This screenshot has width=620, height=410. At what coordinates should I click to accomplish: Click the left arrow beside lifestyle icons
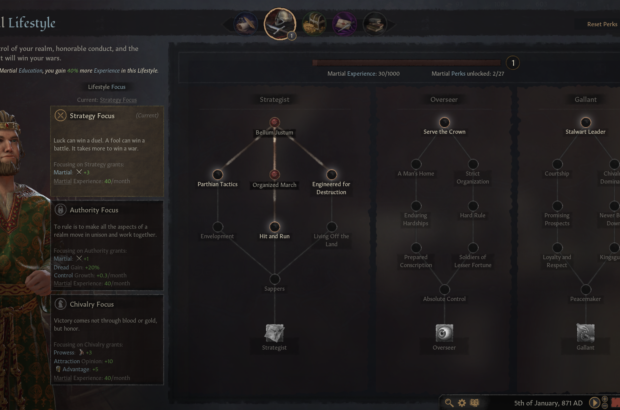pos(227,25)
